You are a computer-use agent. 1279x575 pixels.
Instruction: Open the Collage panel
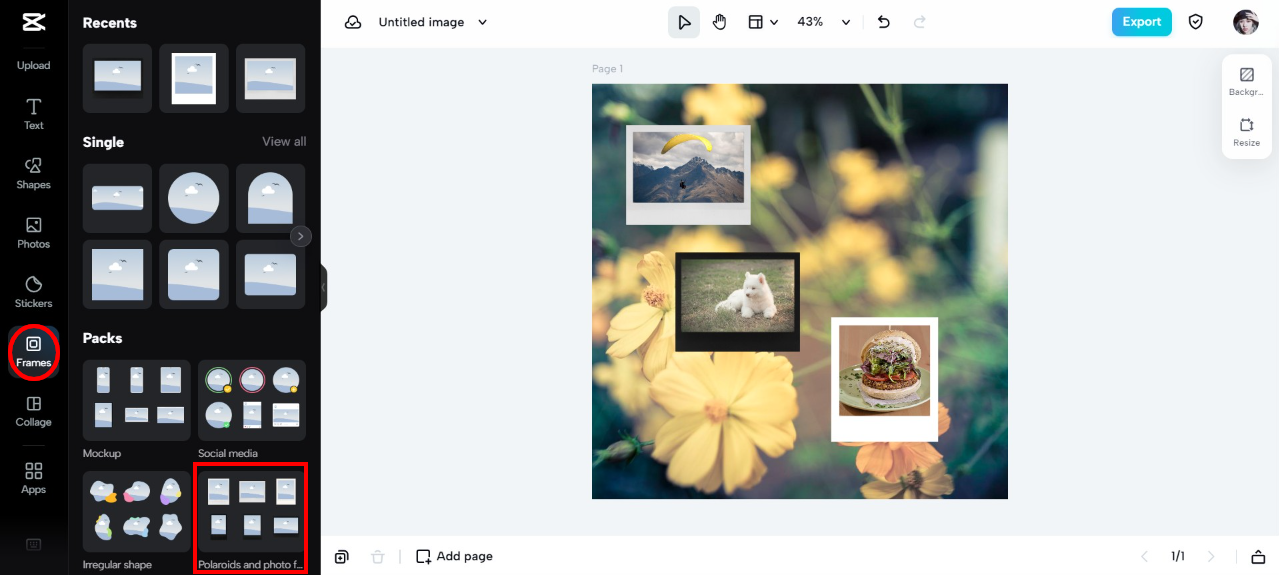click(x=33, y=410)
